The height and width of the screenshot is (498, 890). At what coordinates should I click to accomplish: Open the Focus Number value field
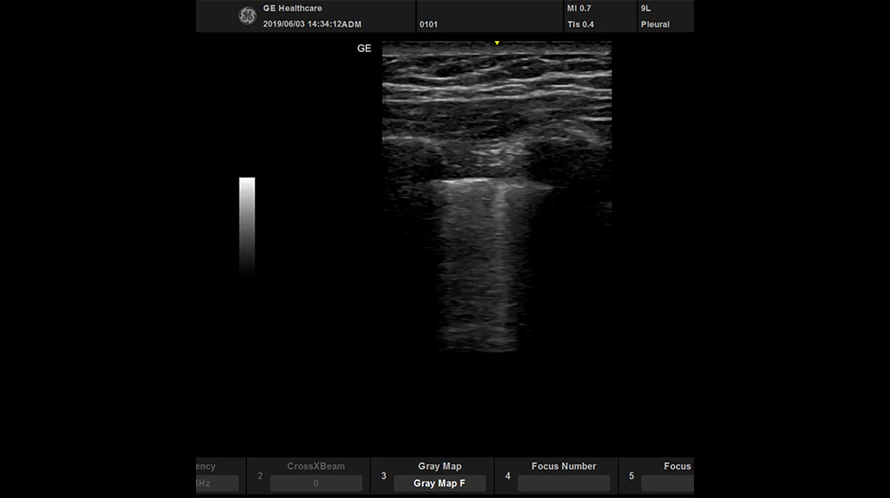[563, 483]
